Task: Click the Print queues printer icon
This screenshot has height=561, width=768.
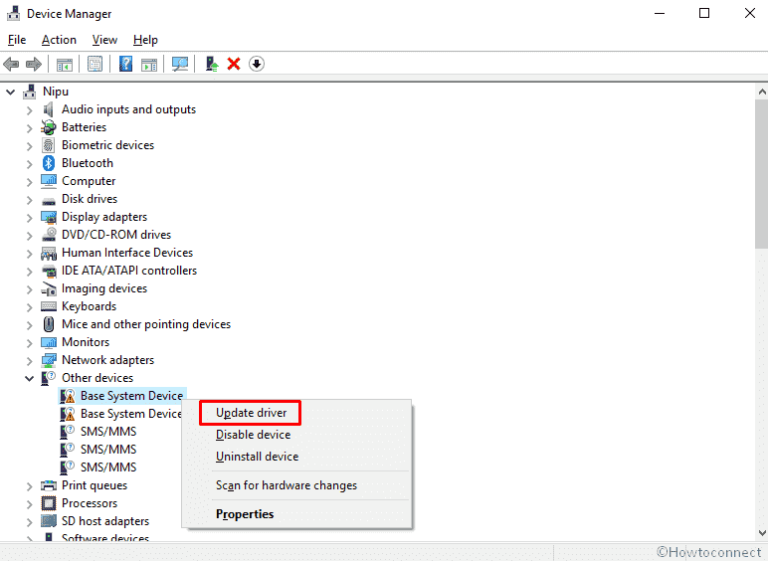Action: (x=48, y=486)
